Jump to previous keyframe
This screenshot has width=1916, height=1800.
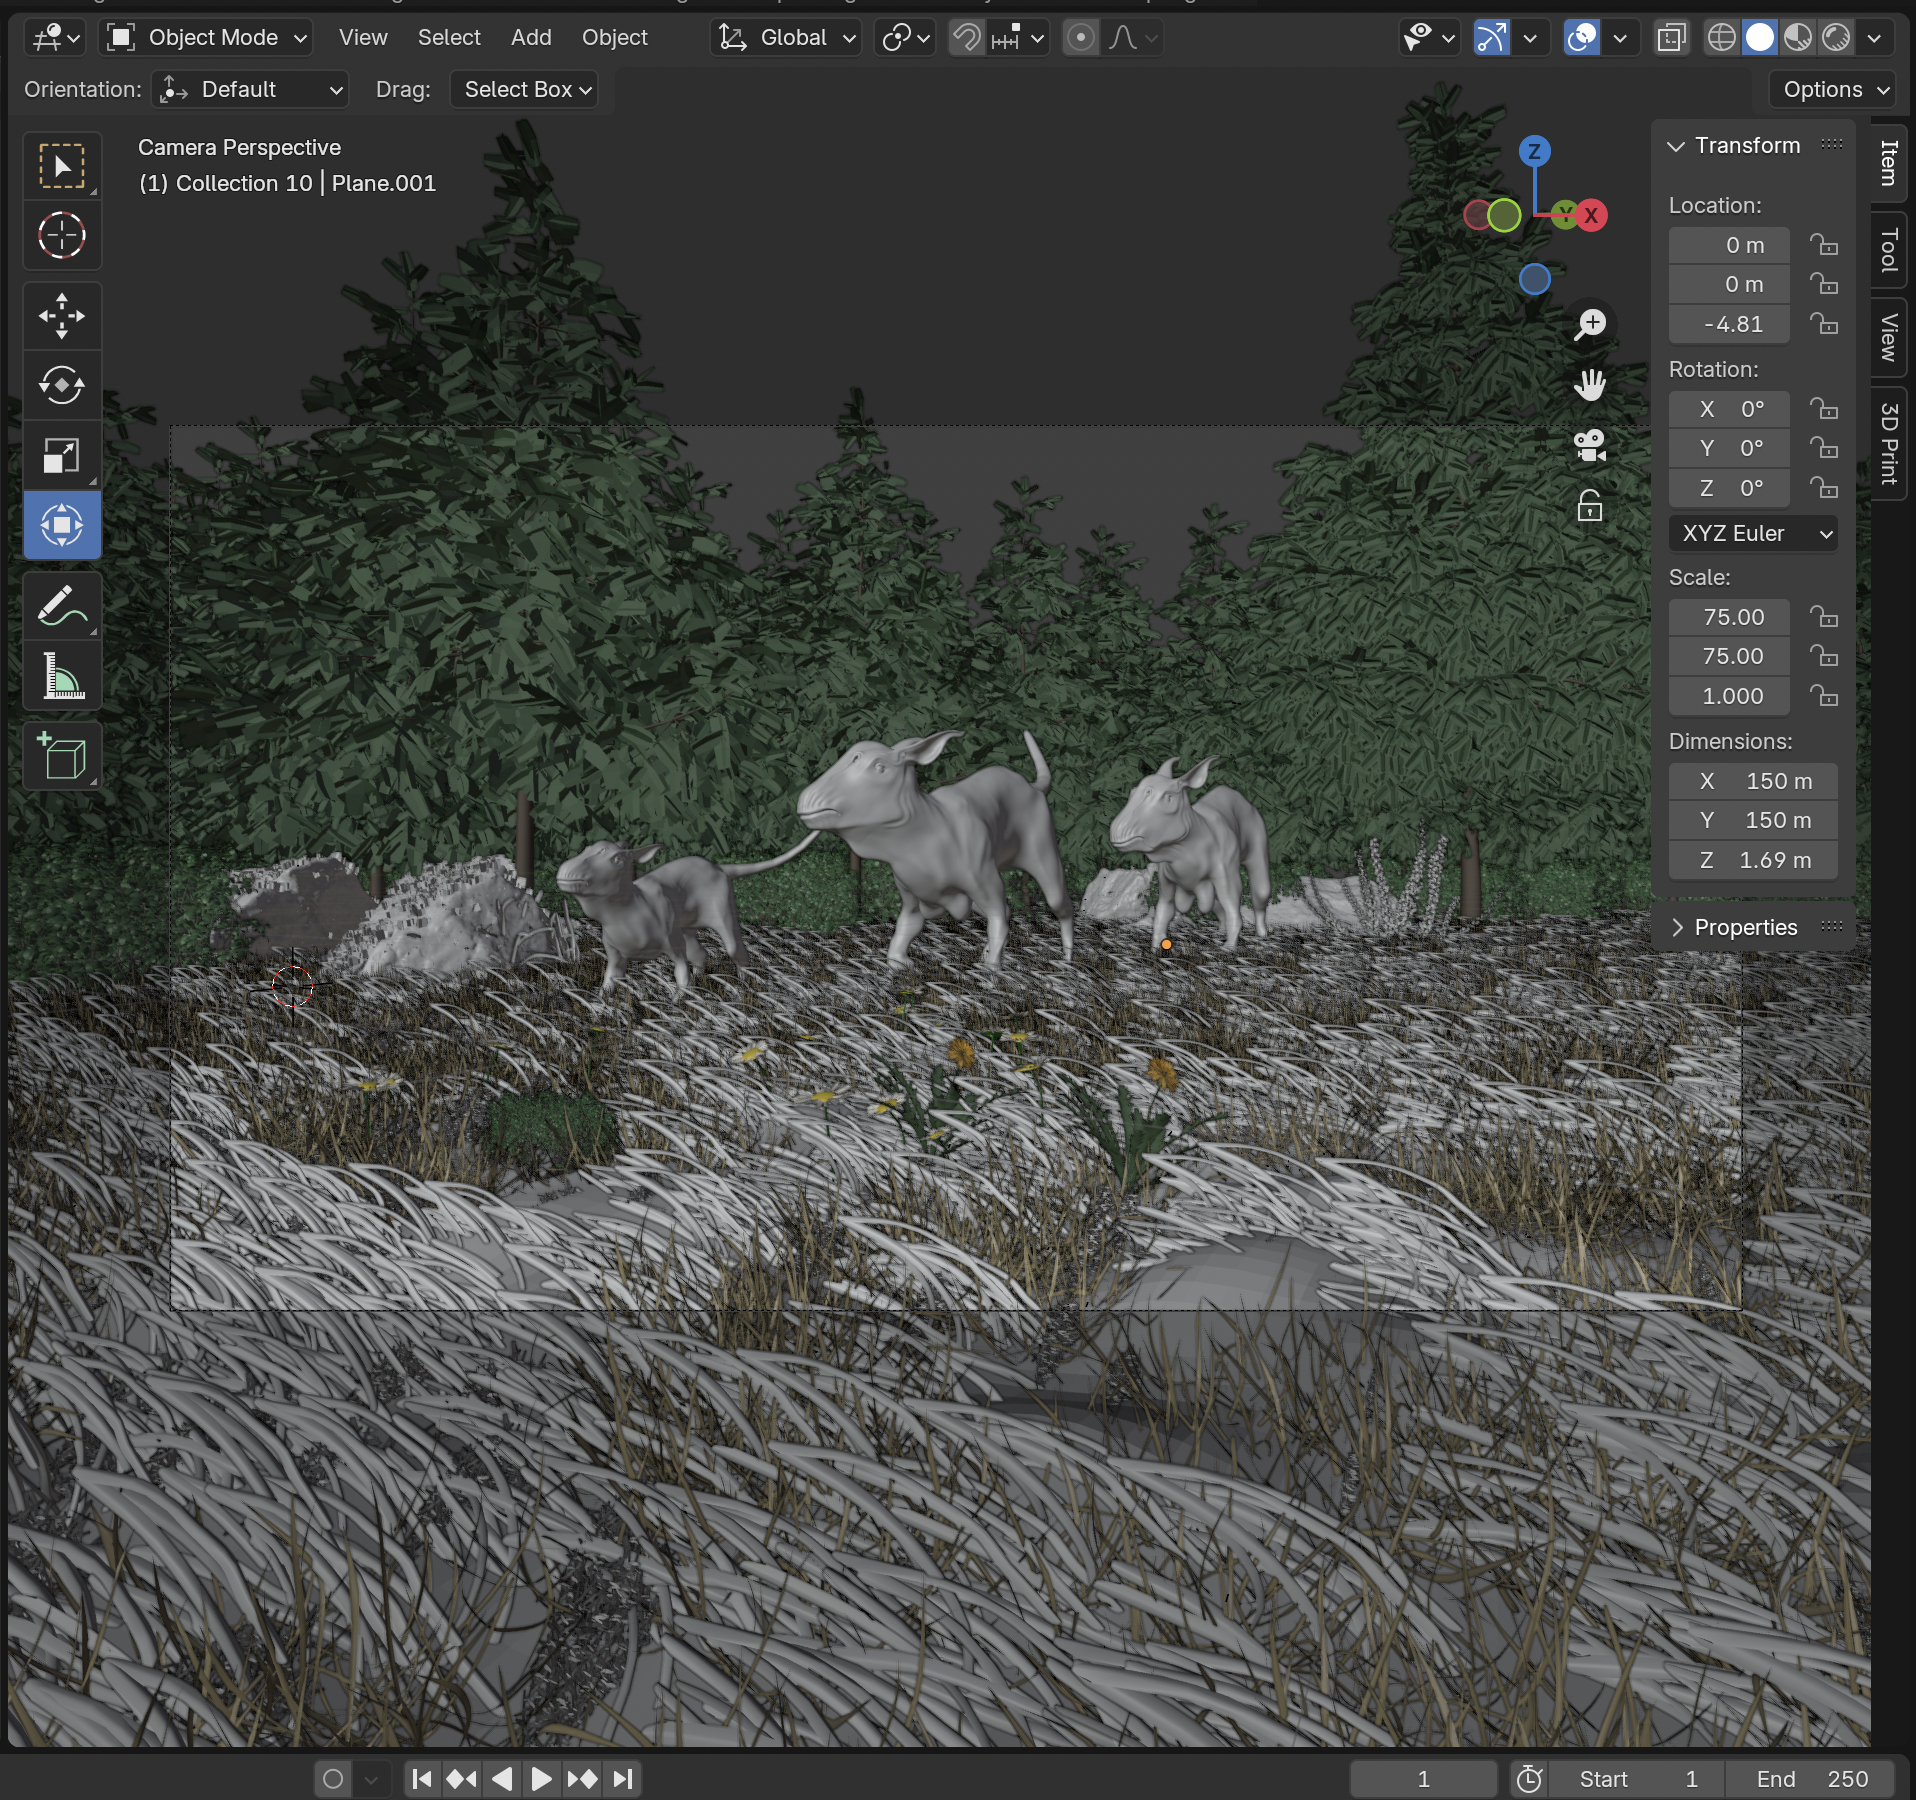coord(462,1779)
